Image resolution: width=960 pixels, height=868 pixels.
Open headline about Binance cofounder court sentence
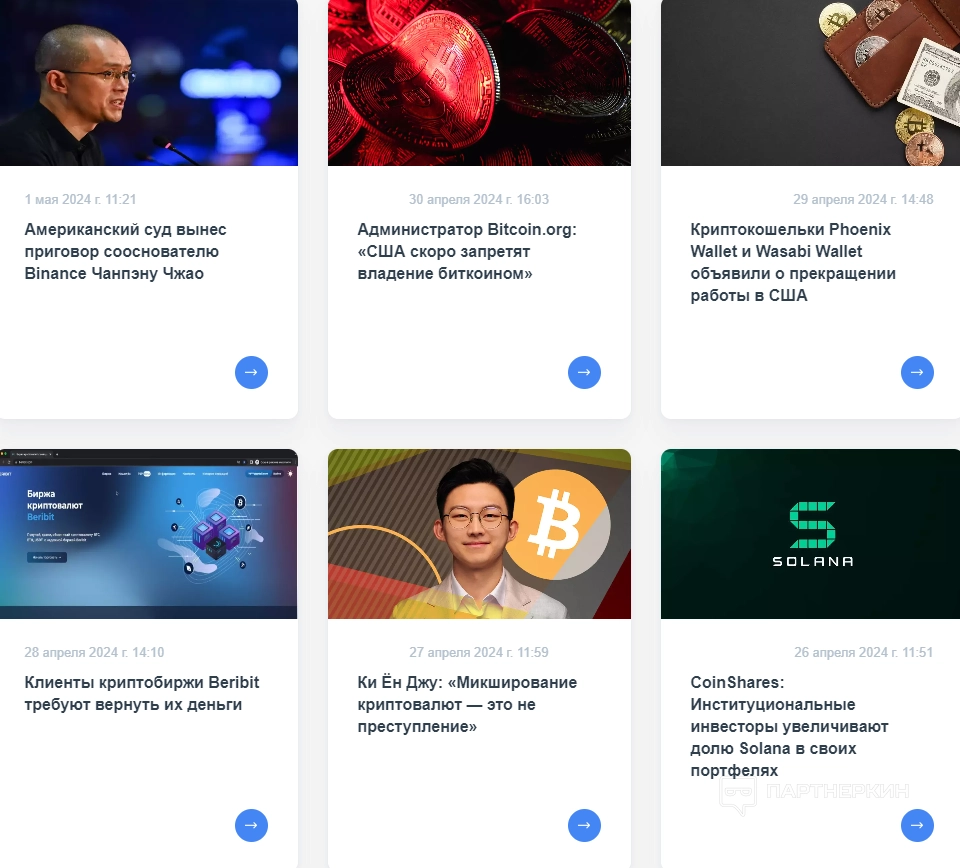click(126, 252)
